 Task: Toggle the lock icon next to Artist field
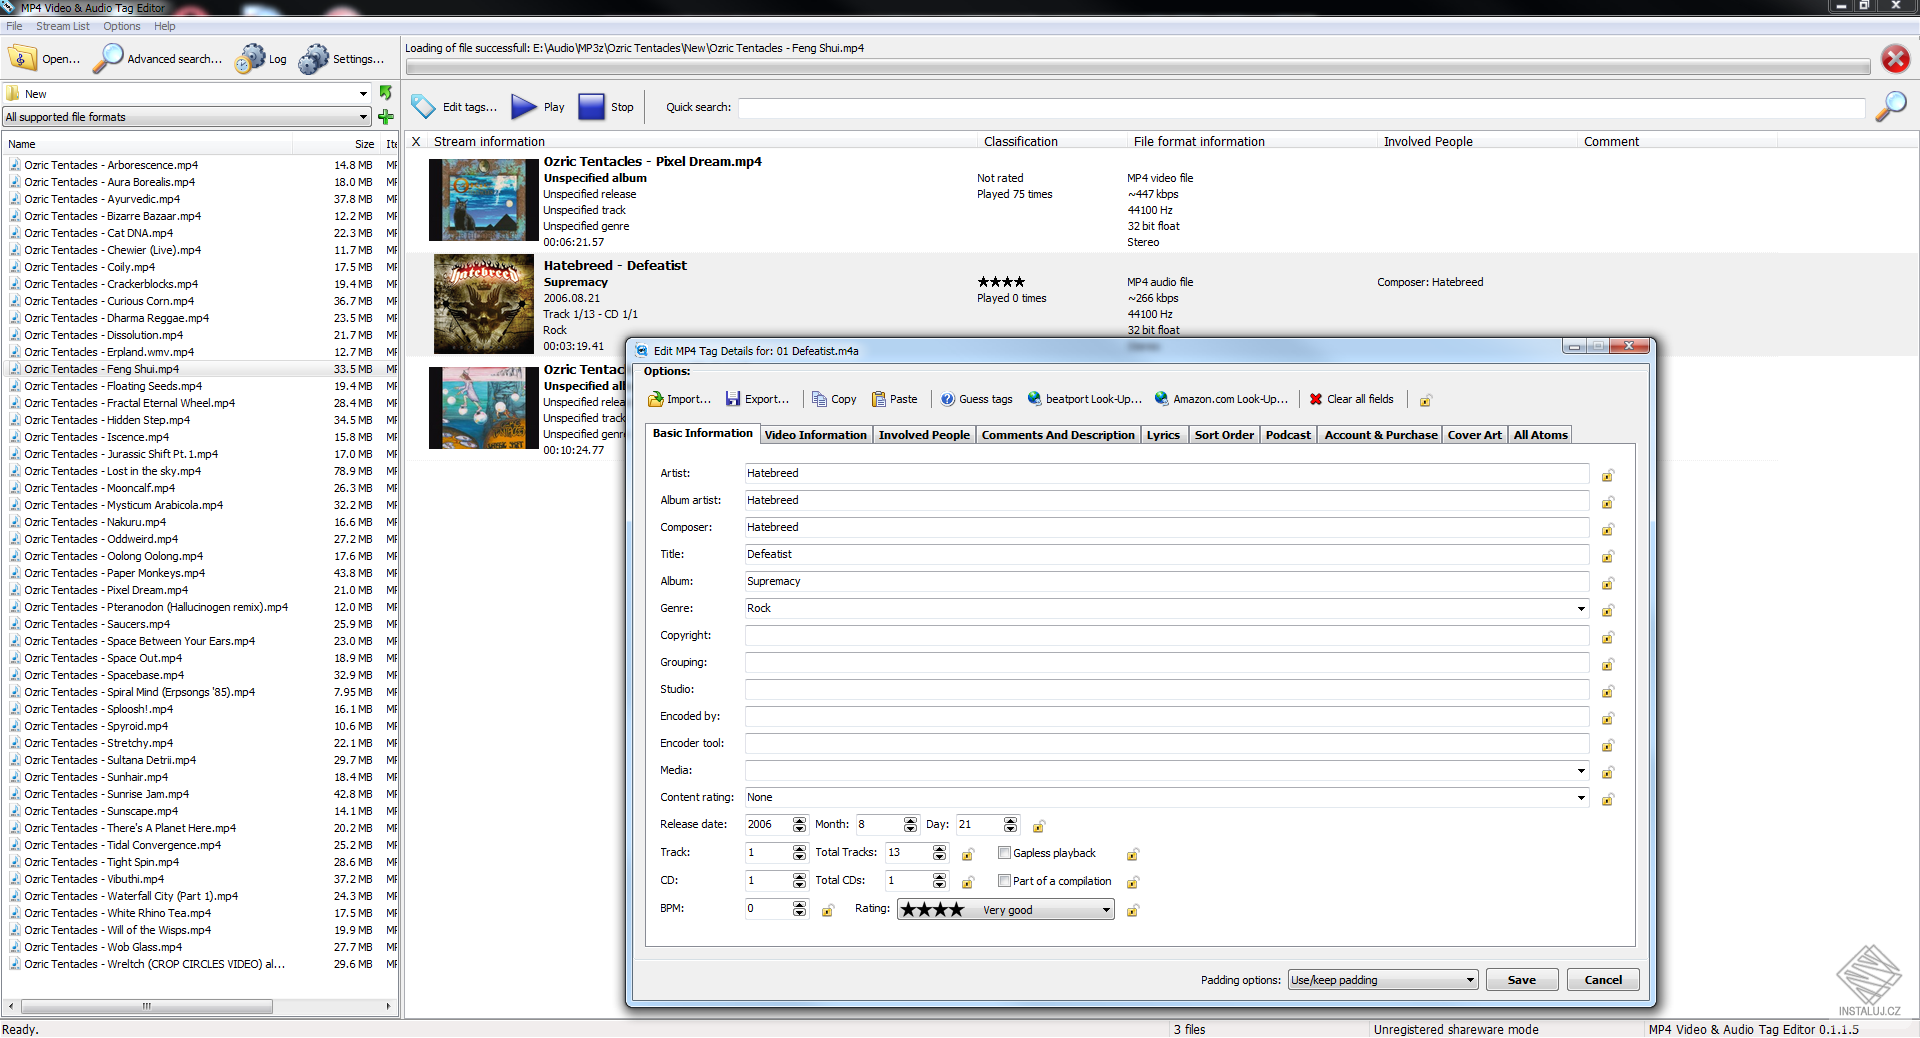[1608, 475]
